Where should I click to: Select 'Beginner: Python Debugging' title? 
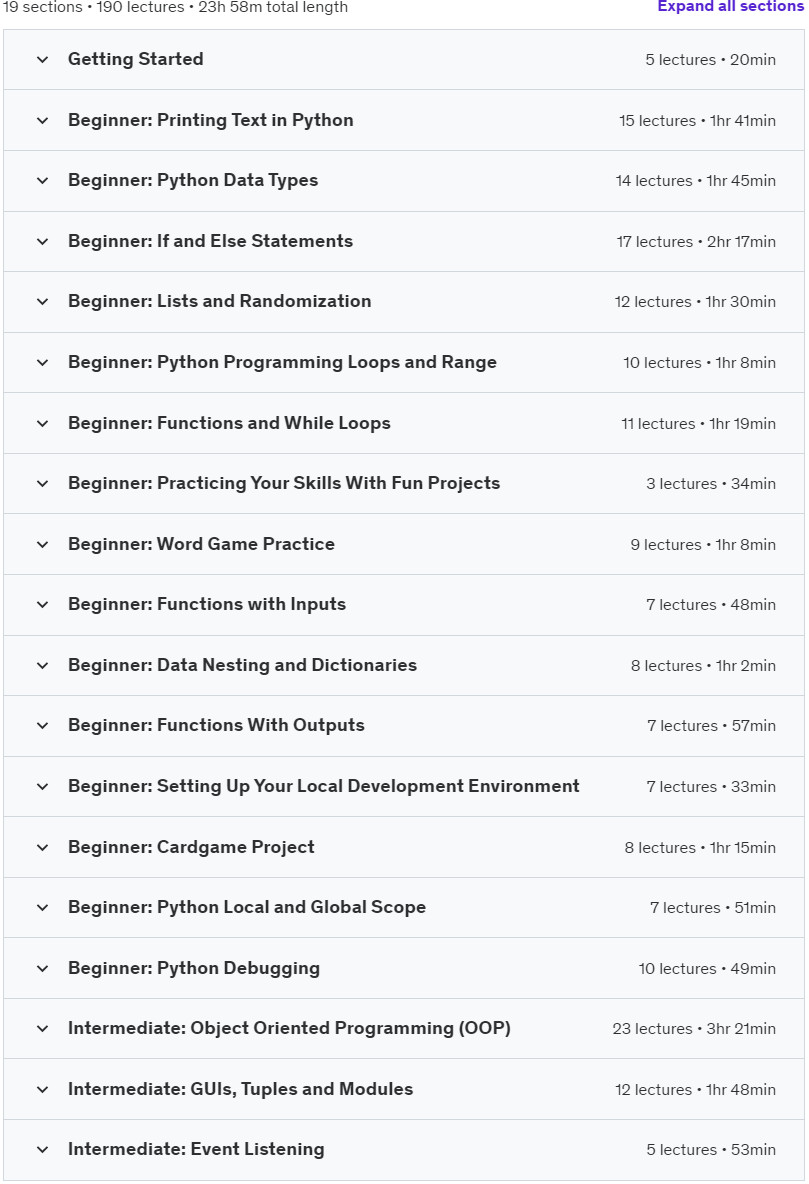pos(194,968)
